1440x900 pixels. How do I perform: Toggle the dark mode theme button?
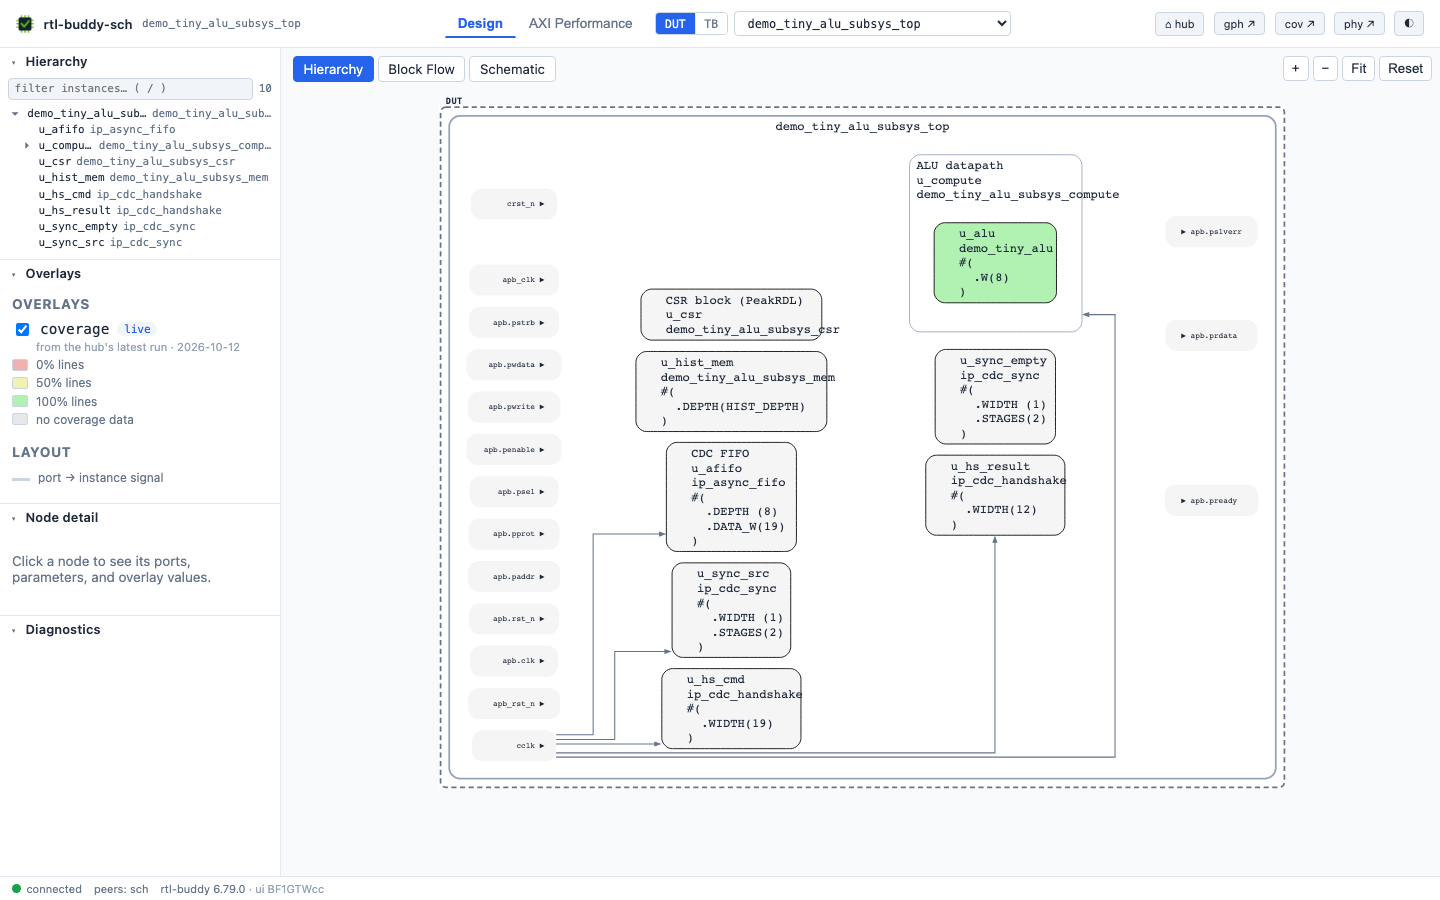click(1408, 24)
